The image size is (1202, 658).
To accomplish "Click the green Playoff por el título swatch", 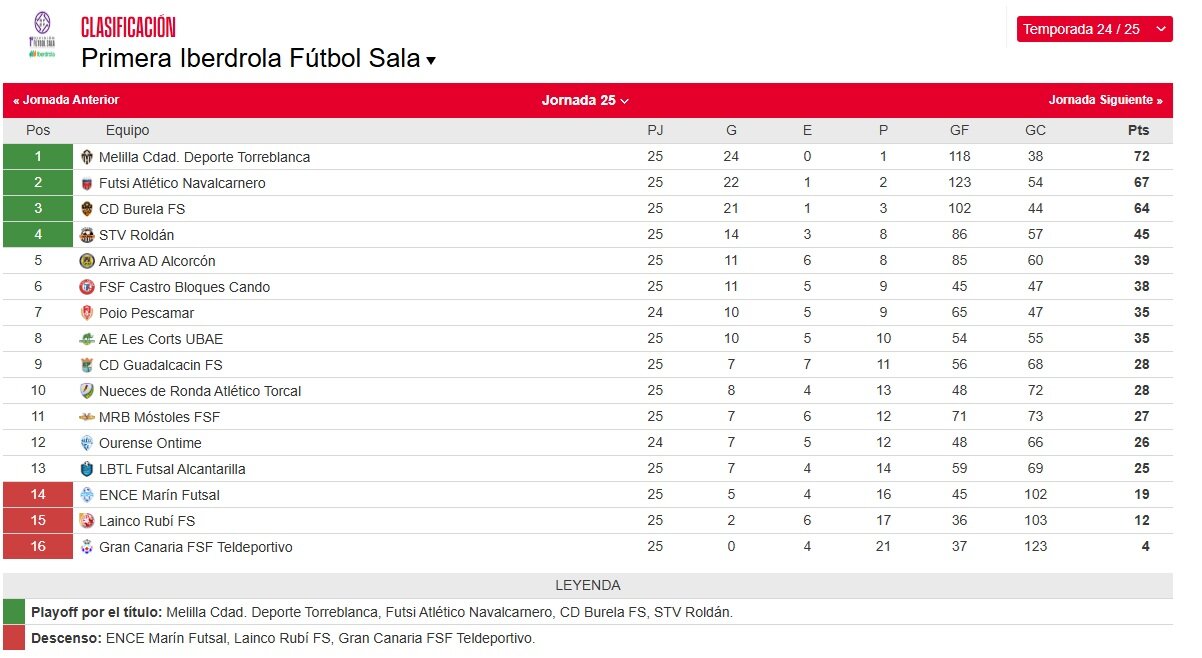I will [14, 612].
